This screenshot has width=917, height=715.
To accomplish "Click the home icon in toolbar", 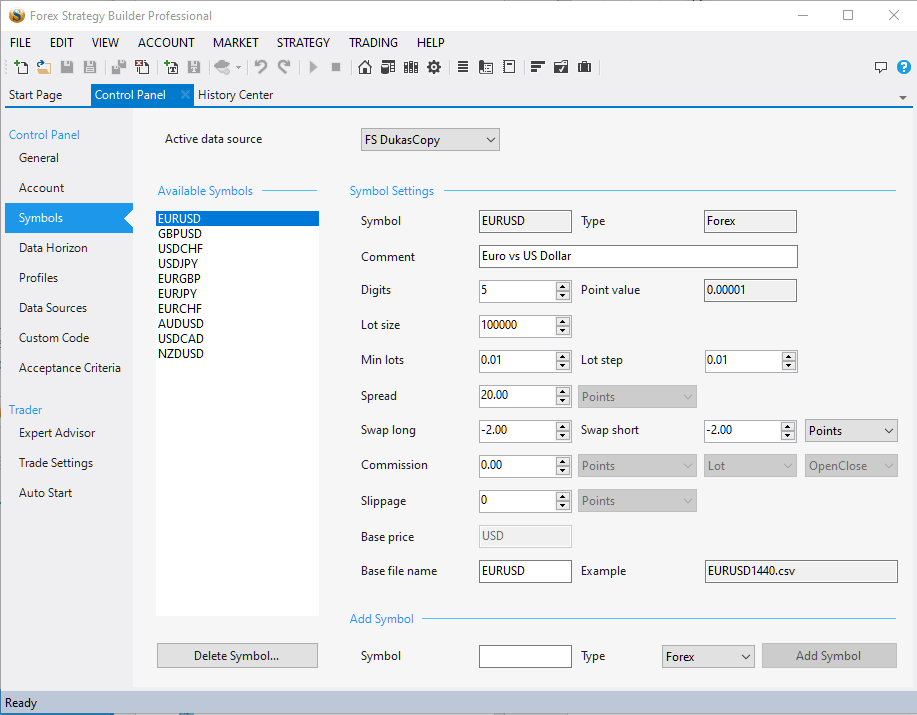I will [x=365, y=68].
